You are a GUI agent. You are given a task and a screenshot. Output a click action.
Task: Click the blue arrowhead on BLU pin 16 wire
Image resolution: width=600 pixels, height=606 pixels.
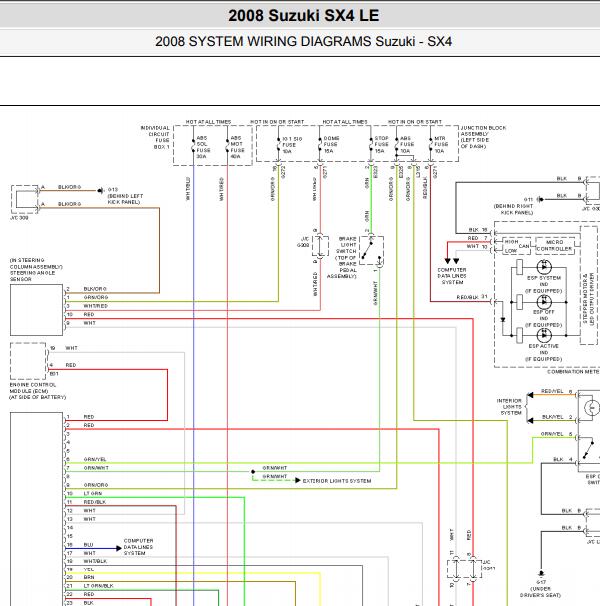119,548
